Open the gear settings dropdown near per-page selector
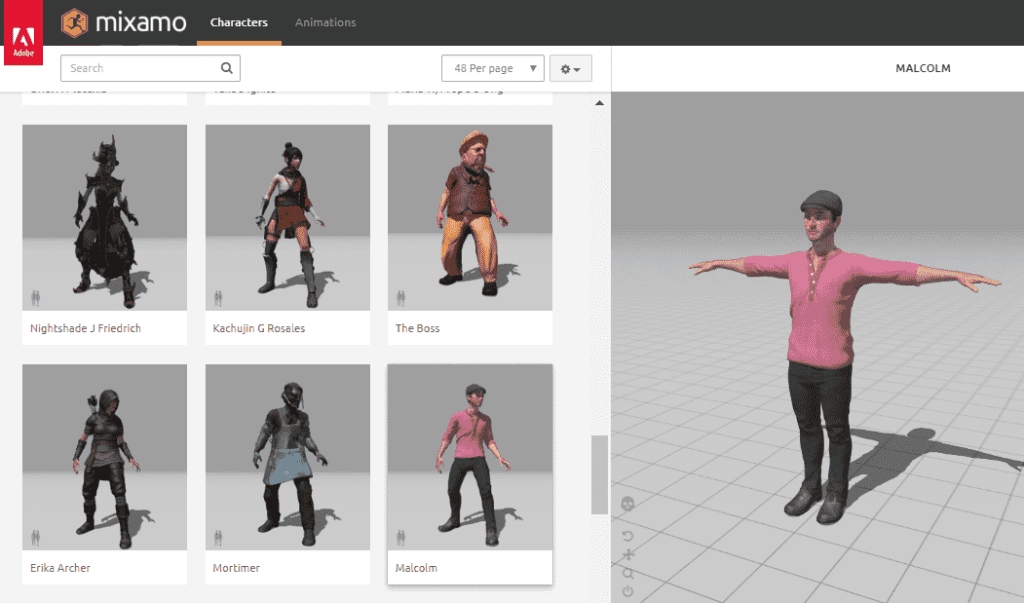Viewport: 1024px width, 603px height. pyautogui.click(x=570, y=67)
